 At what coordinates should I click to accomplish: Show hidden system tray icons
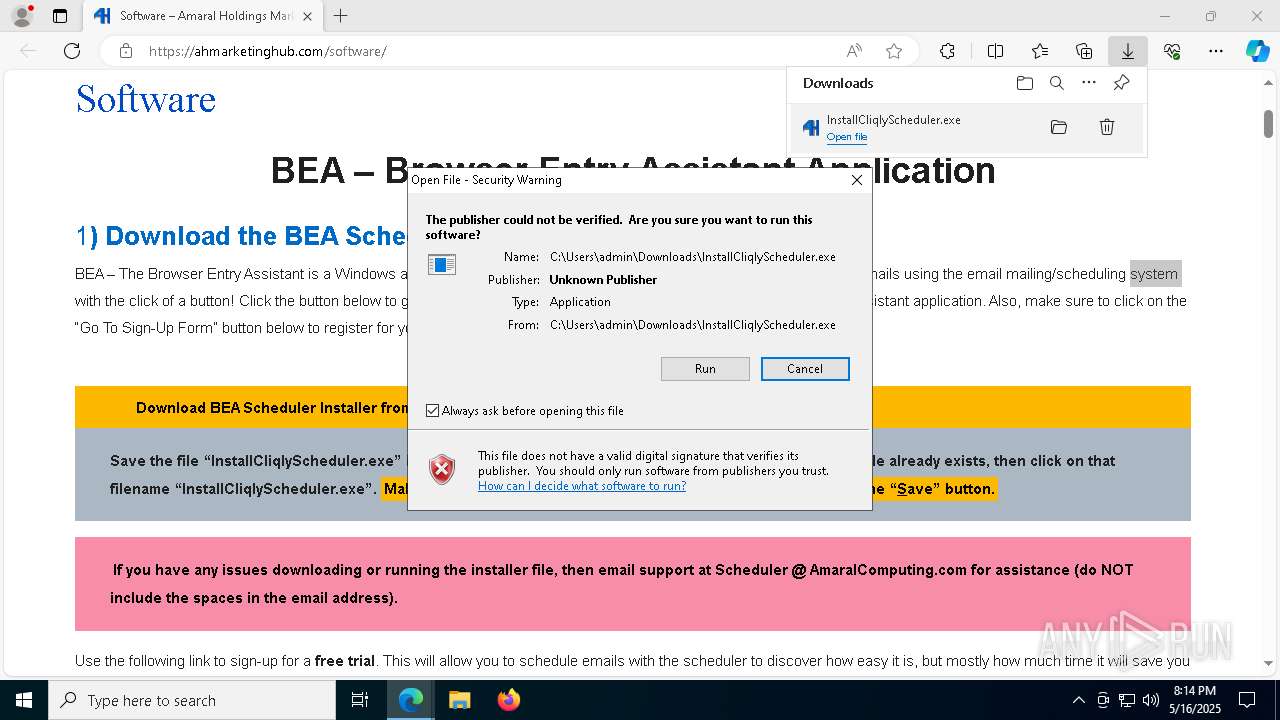1078,700
